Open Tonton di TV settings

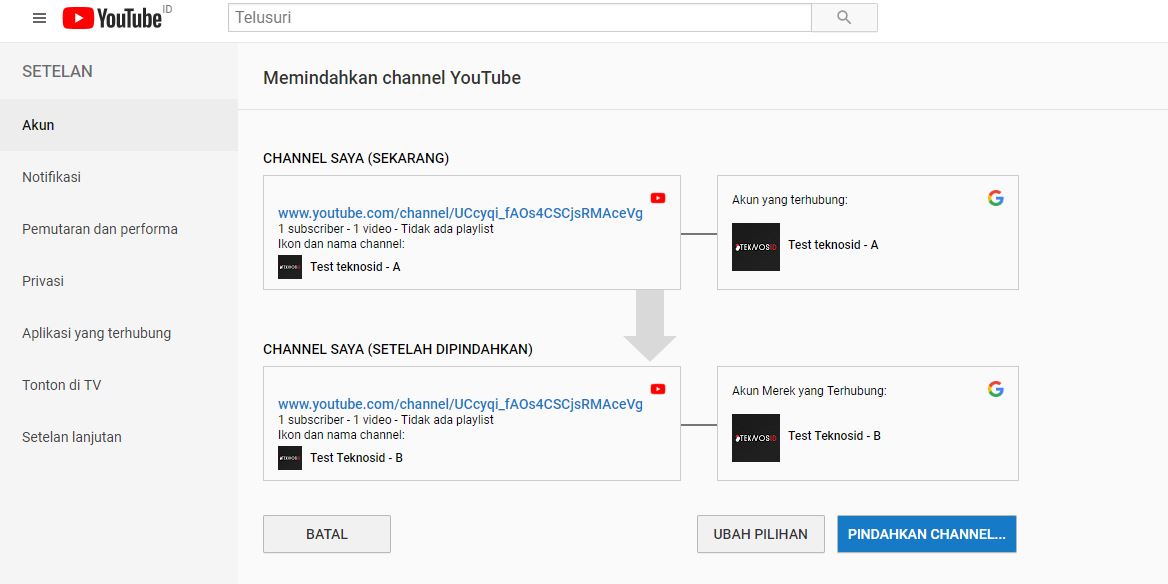(x=118, y=385)
